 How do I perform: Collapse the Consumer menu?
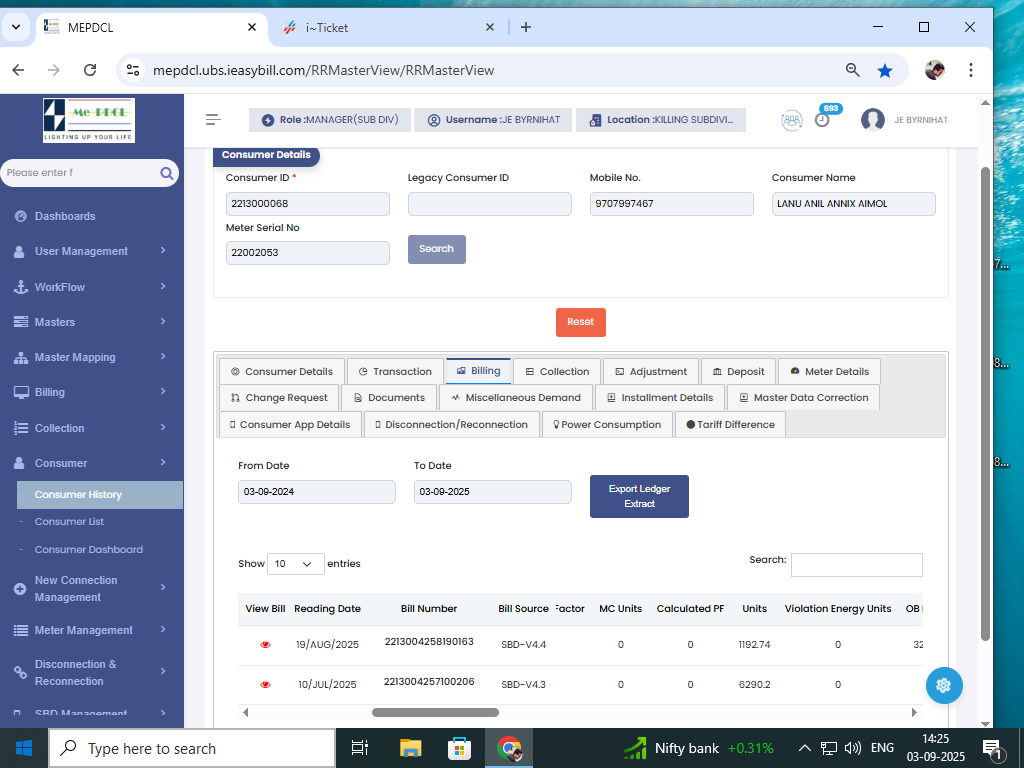tap(90, 463)
